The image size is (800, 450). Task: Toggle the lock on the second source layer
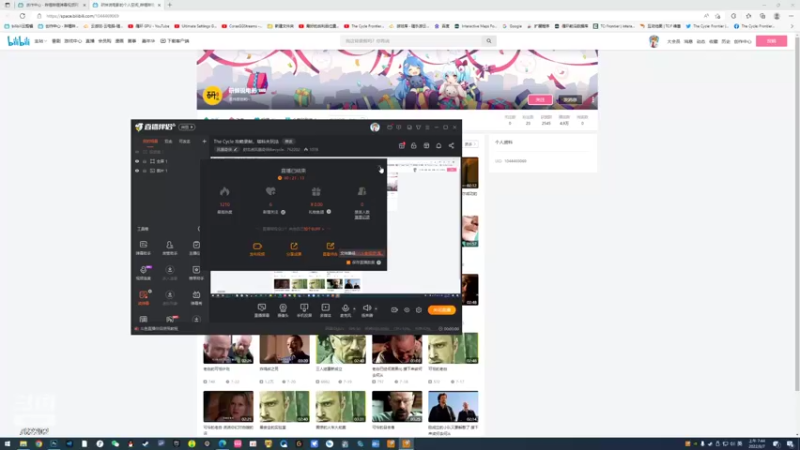click(x=144, y=171)
